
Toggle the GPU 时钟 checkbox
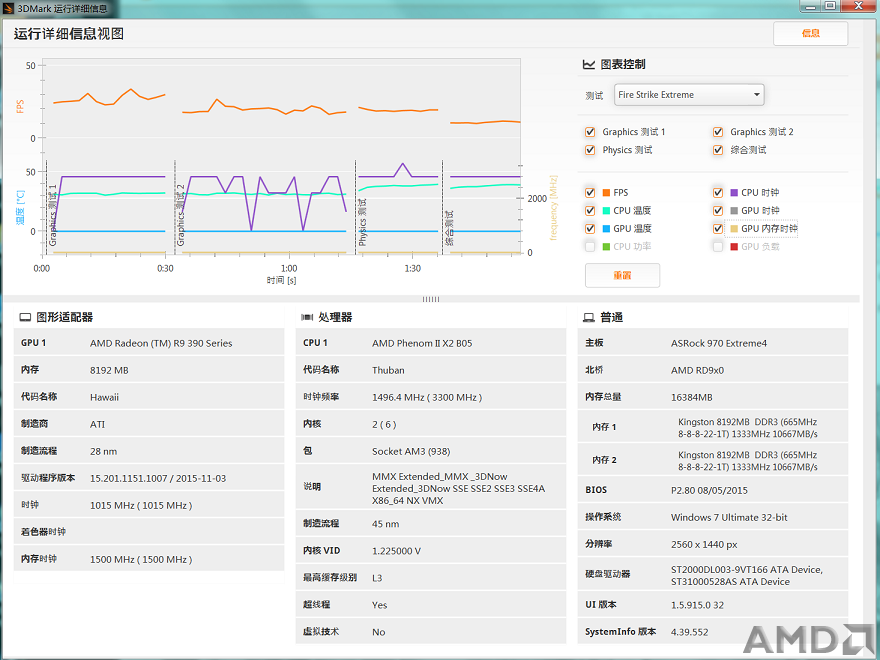pyautogui.click(x=718, y=210)
